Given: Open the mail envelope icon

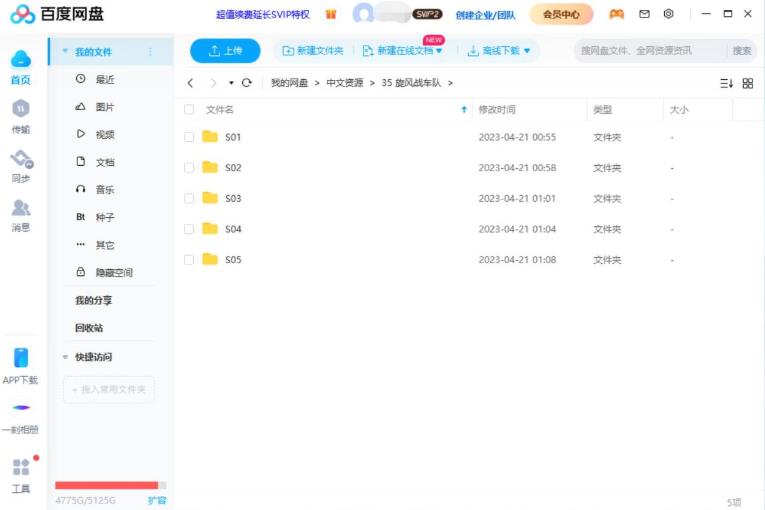Looking at the screenshot, I should click(x=644, y=14).
